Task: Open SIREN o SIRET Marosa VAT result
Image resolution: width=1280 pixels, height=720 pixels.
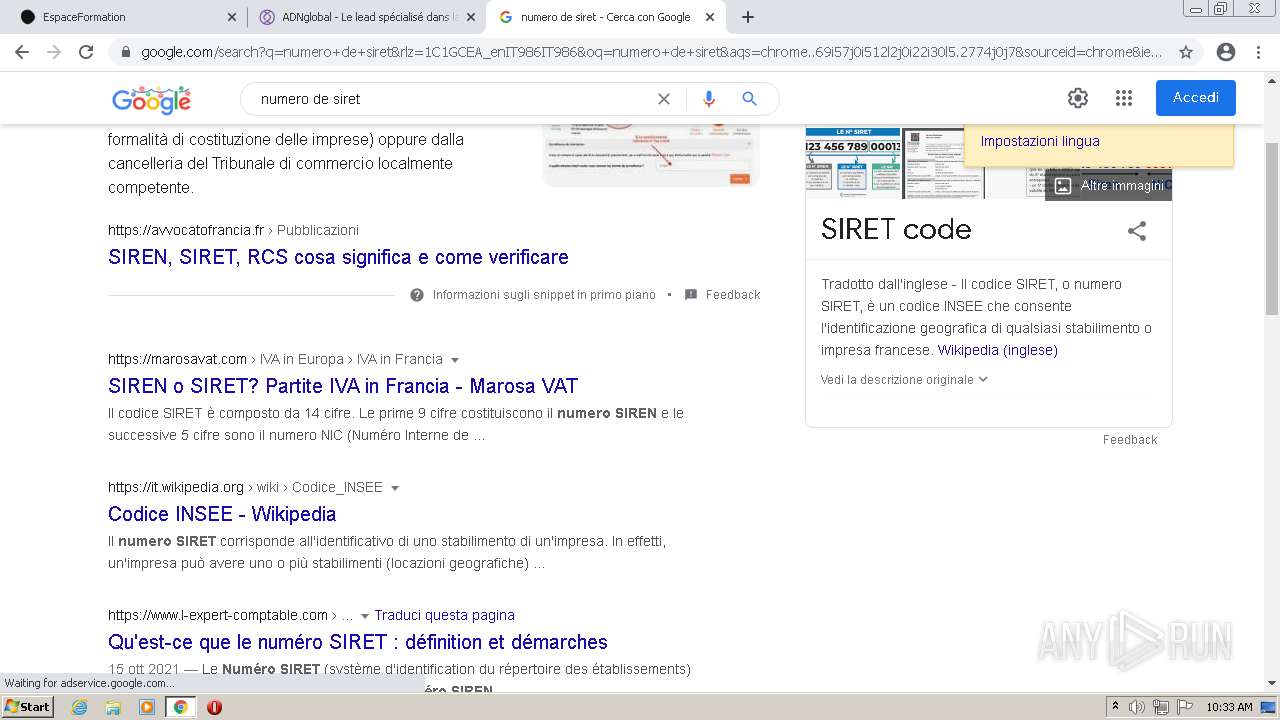Action: (343, 386)
